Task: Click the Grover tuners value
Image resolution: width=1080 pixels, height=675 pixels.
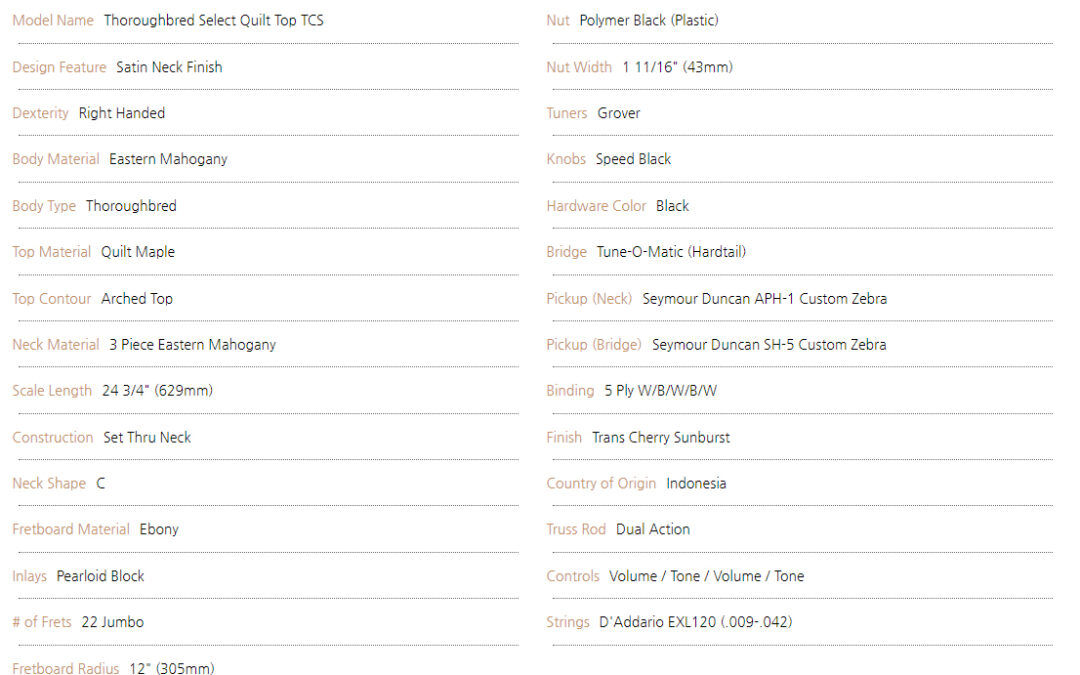Action: tap(619, 113)
